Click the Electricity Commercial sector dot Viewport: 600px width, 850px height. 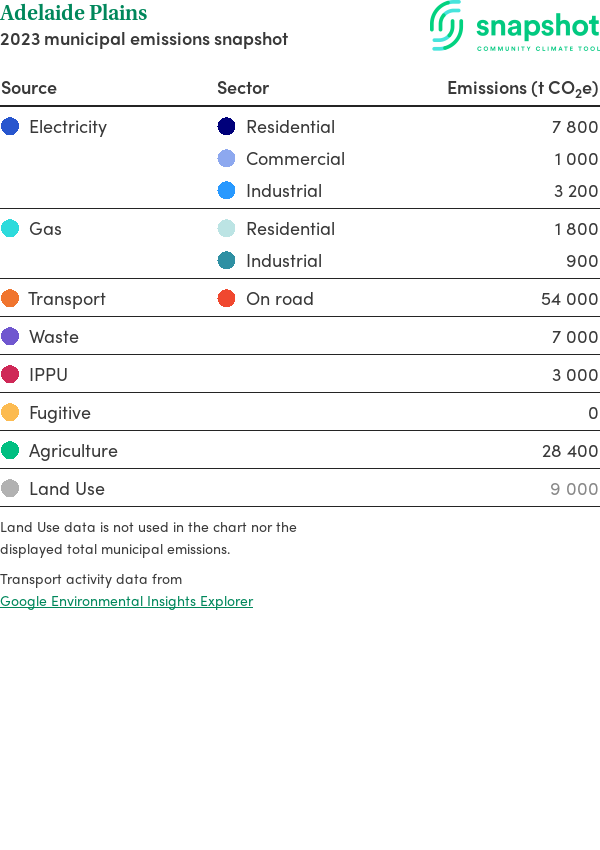(227, 159)
